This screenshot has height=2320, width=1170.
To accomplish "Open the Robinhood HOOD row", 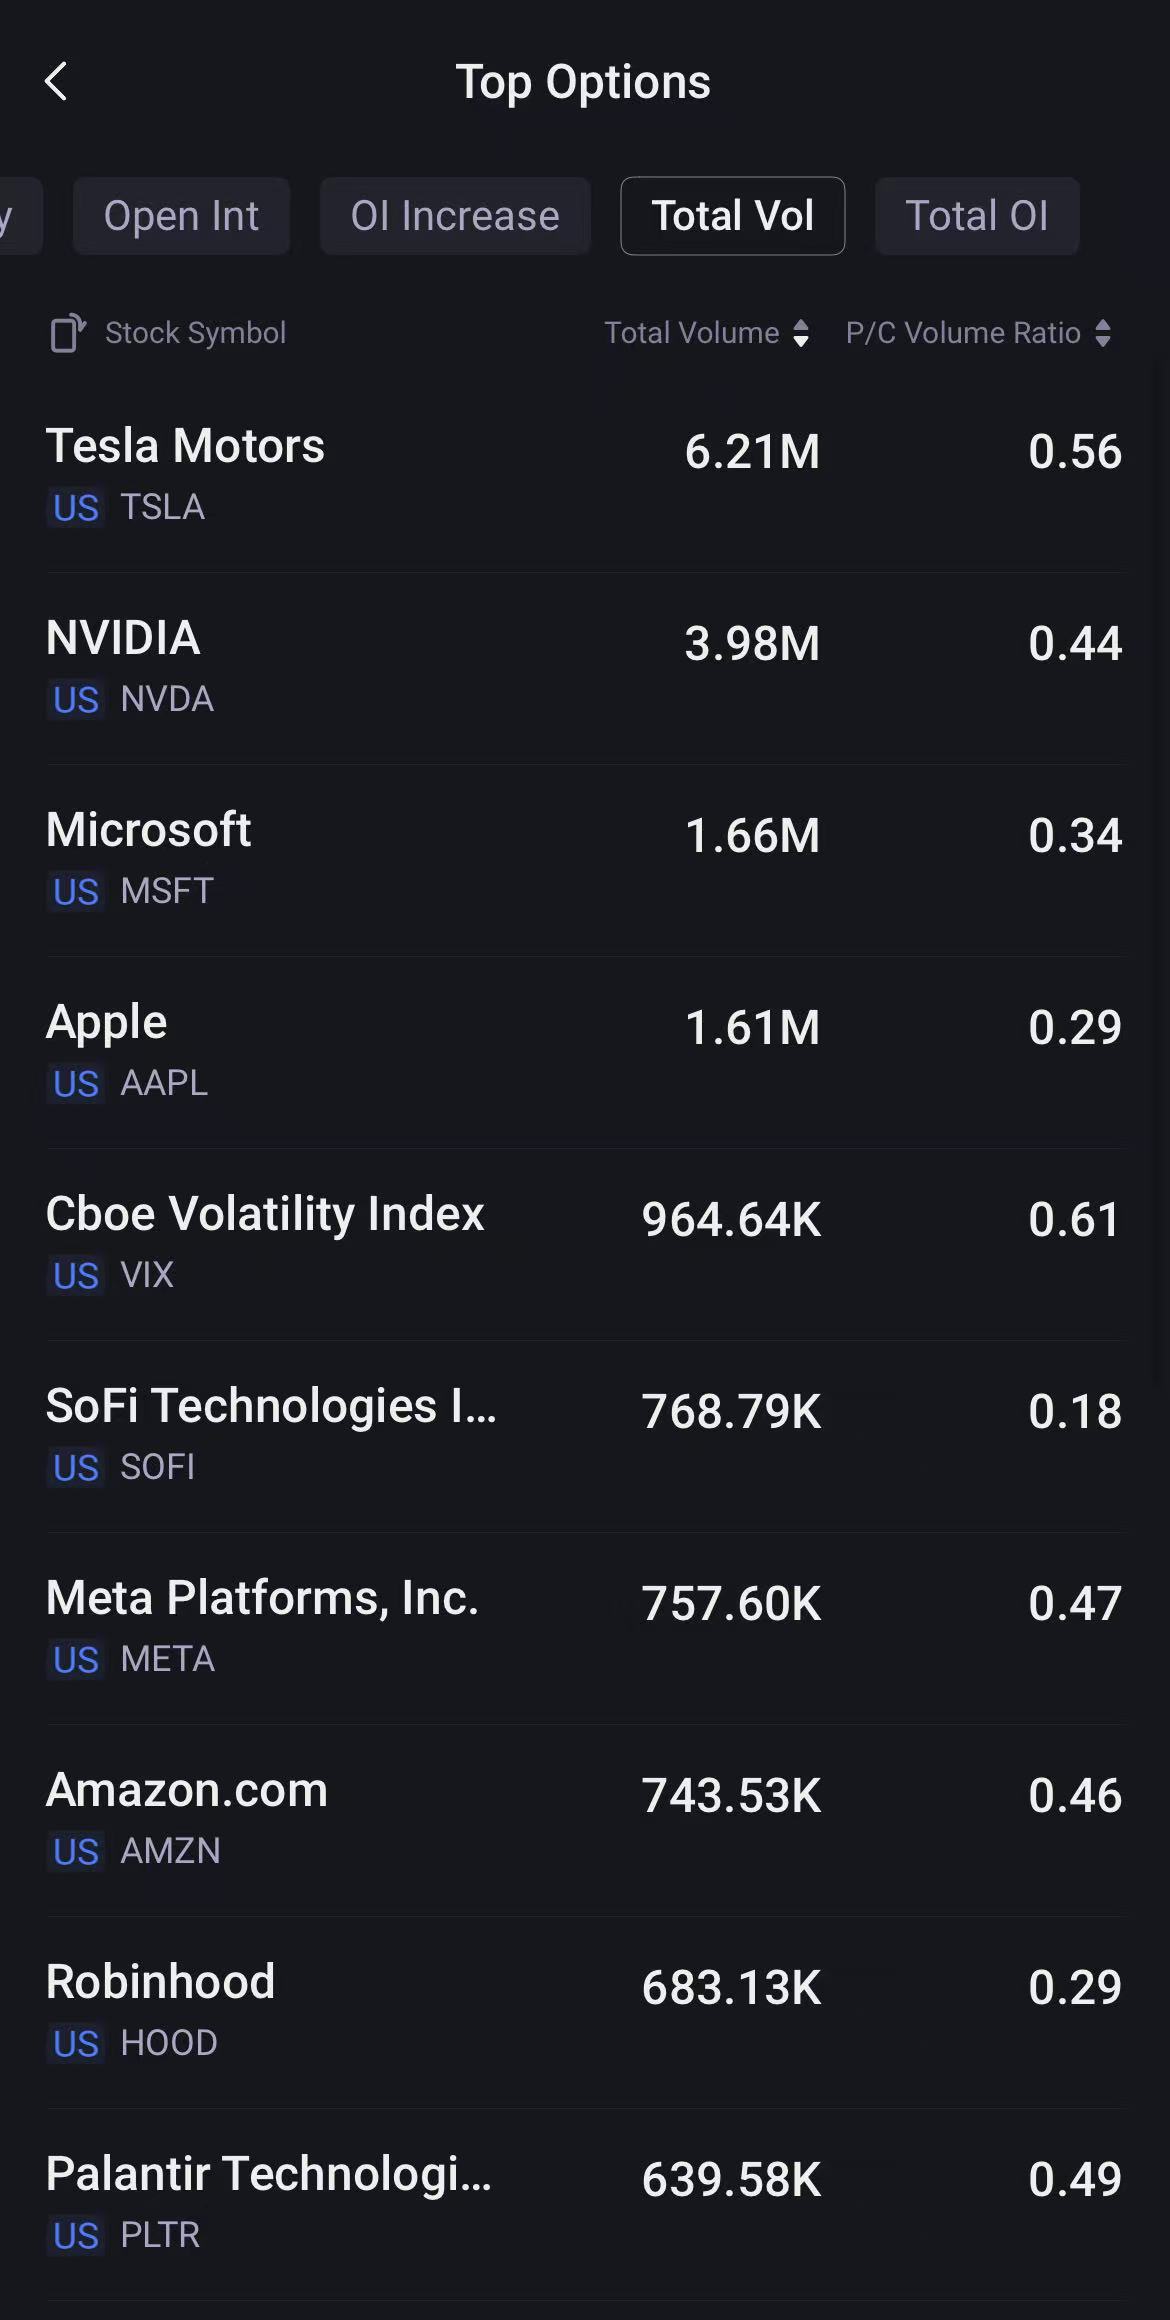I will tap(585, 2011).
